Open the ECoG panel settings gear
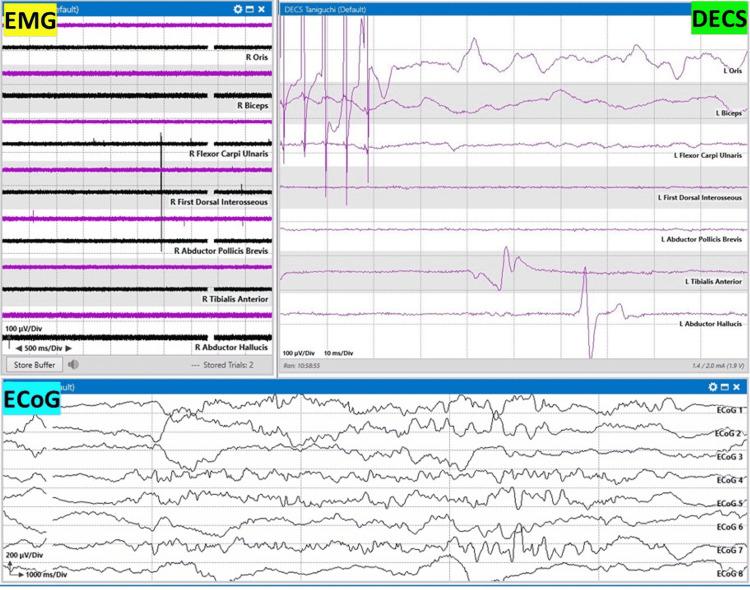Screen dimensions: 750x590 pos(713,387)
